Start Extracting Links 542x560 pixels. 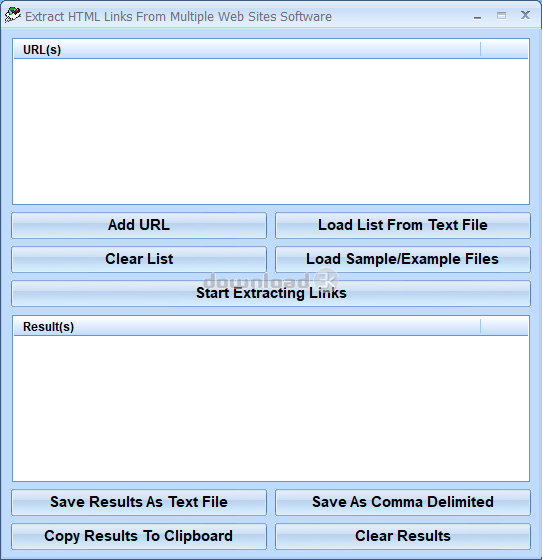pos(271,293)
